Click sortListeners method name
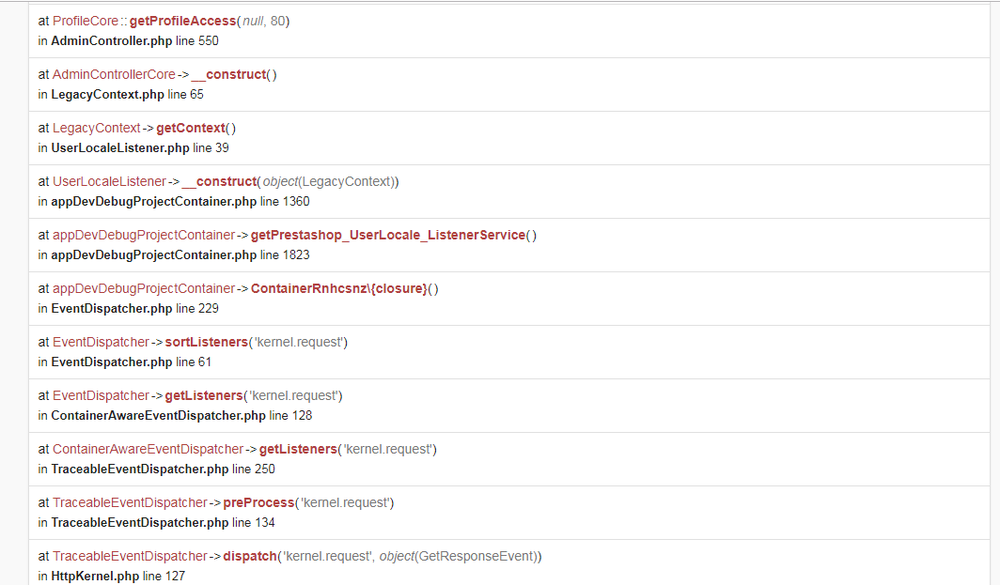 pos(206,342)
